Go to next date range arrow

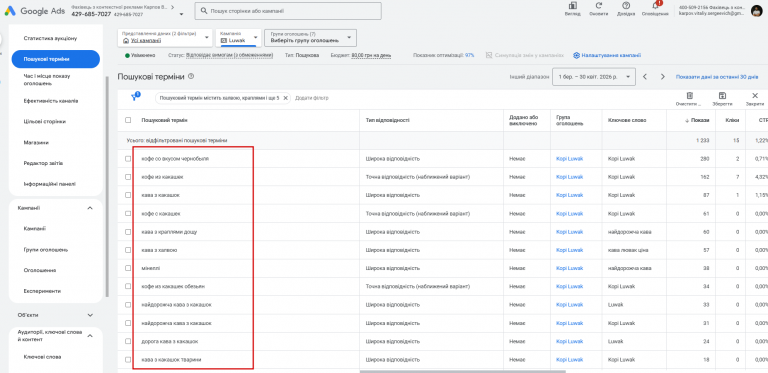coord(663,77)
